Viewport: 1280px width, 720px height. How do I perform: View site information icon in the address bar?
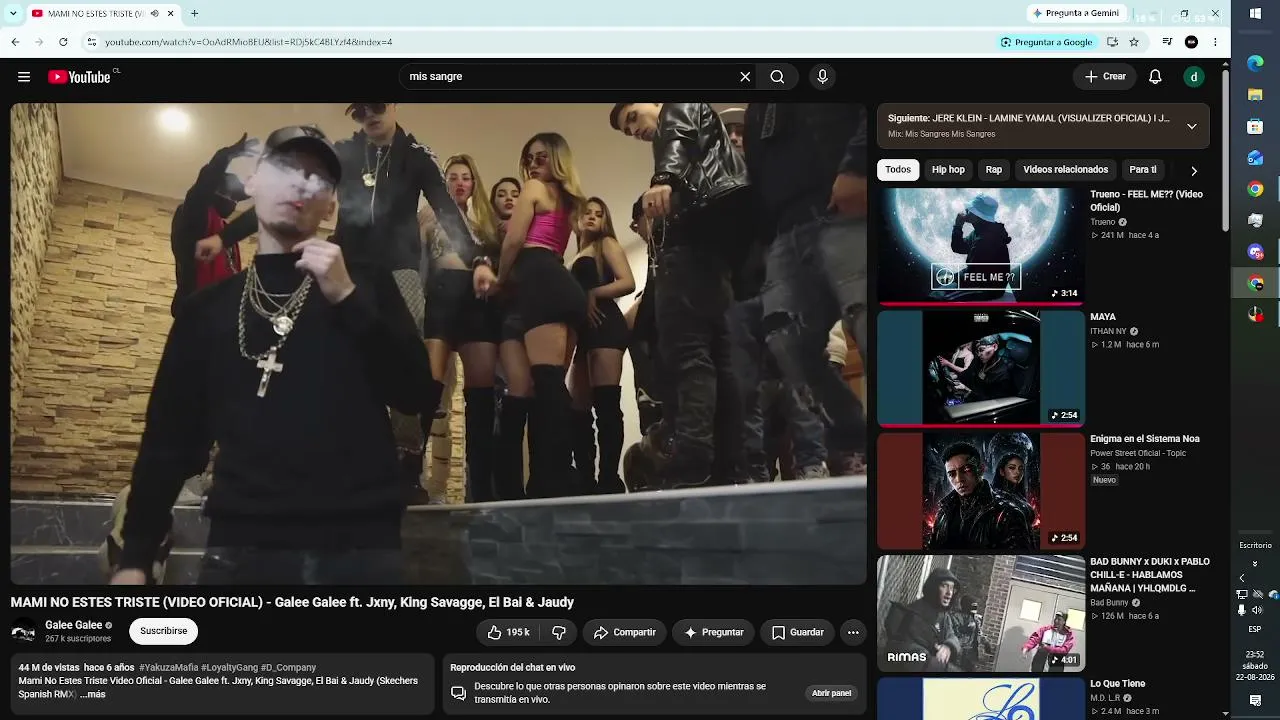click(x=91, y=42)
